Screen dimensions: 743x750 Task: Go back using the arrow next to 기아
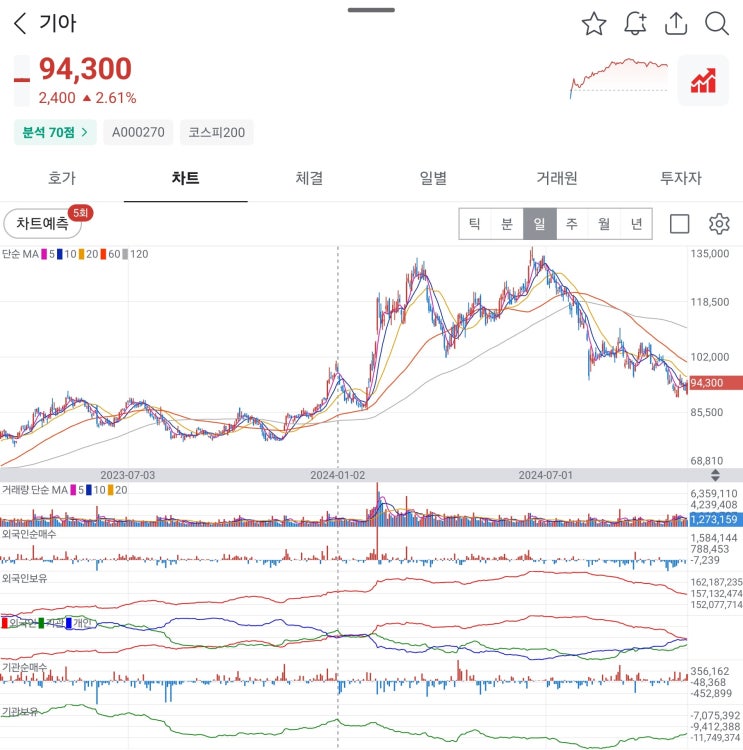tap(20, 23)
